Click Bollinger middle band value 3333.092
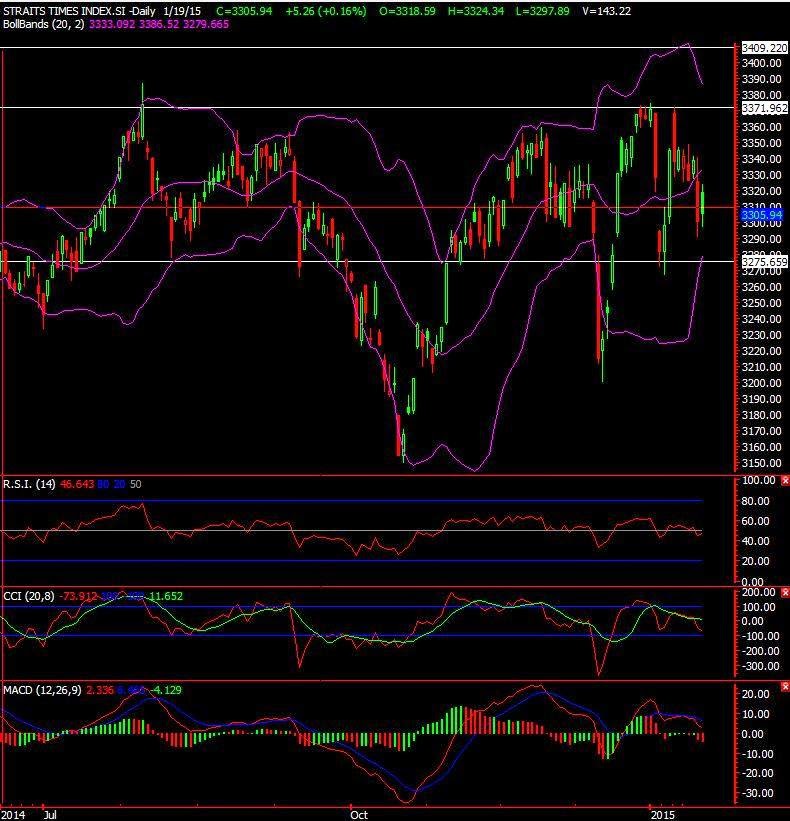Viewport: 790px width, 821px height. [112, 24]
